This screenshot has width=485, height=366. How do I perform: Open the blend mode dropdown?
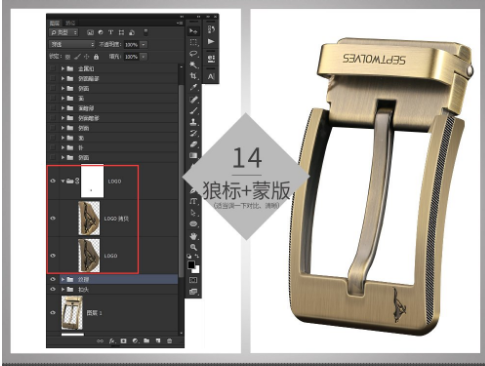coord(72,44)
